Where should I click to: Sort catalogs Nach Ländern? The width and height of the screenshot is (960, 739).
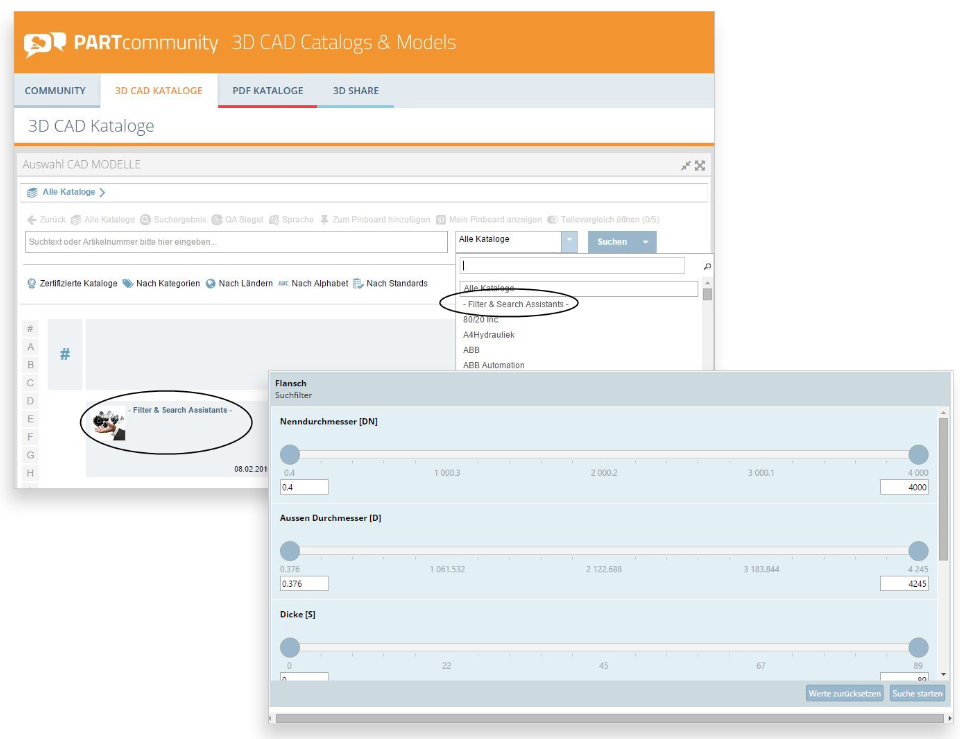(239, 283)
